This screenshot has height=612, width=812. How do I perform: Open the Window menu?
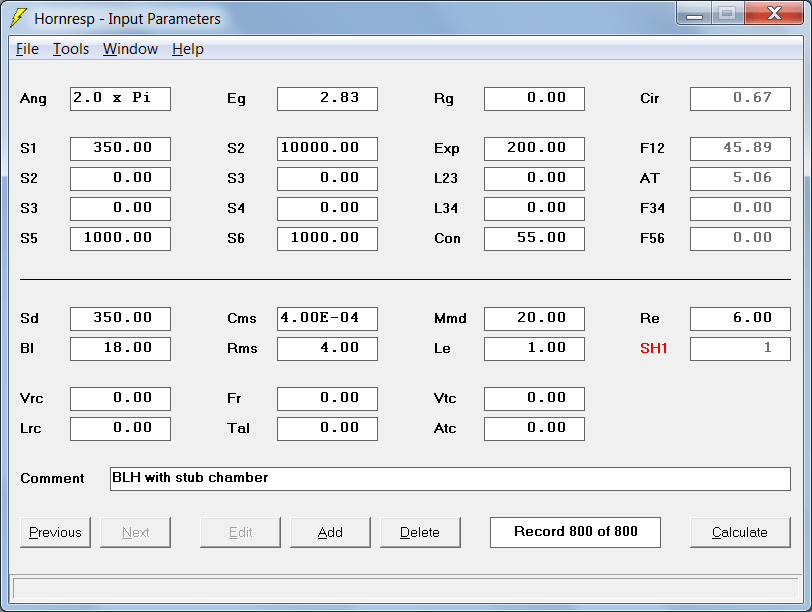click(x=130, y=49)
